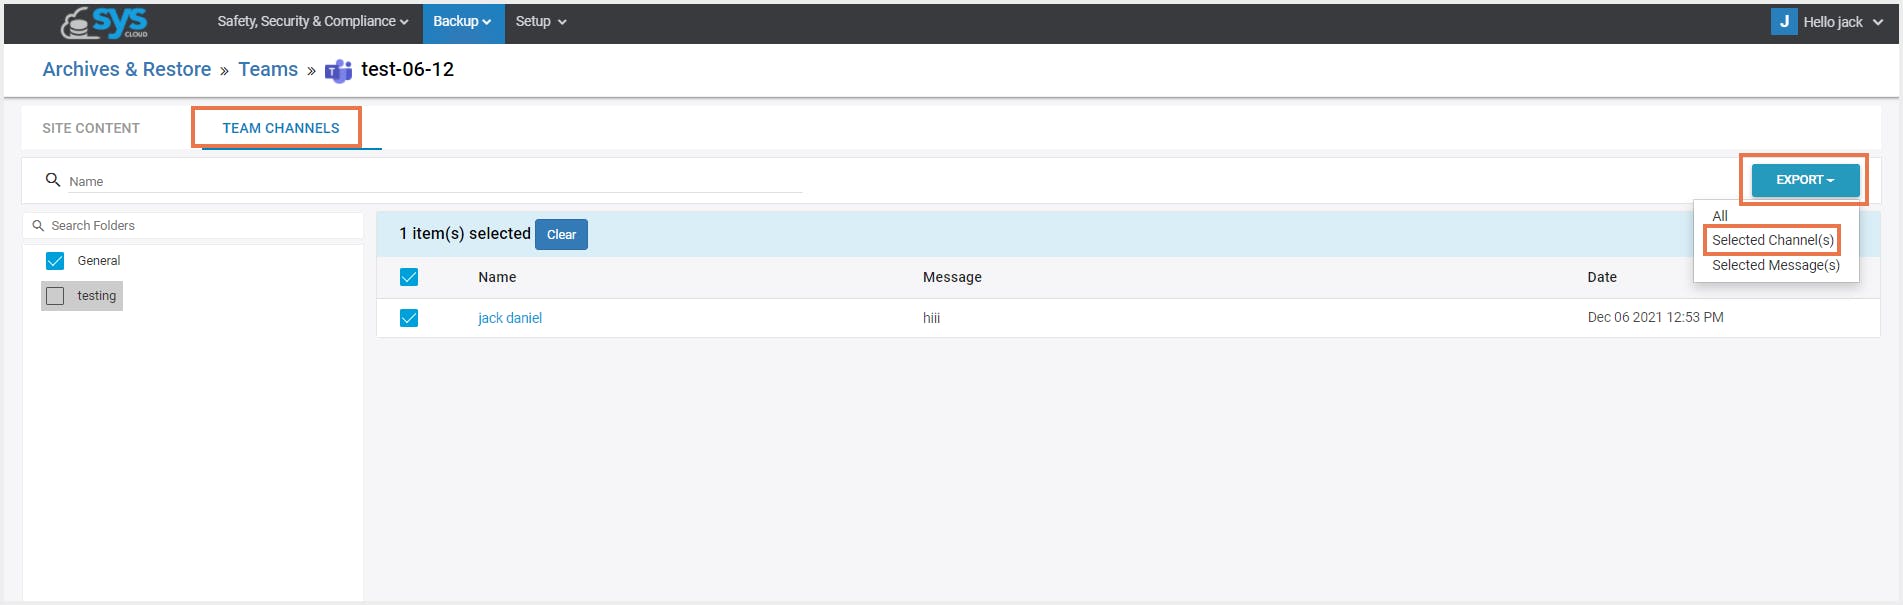This screenshot has height=605, width=1903.
Task: Click the search magnifier beside the Name field
Action: [x=53, y=180]
